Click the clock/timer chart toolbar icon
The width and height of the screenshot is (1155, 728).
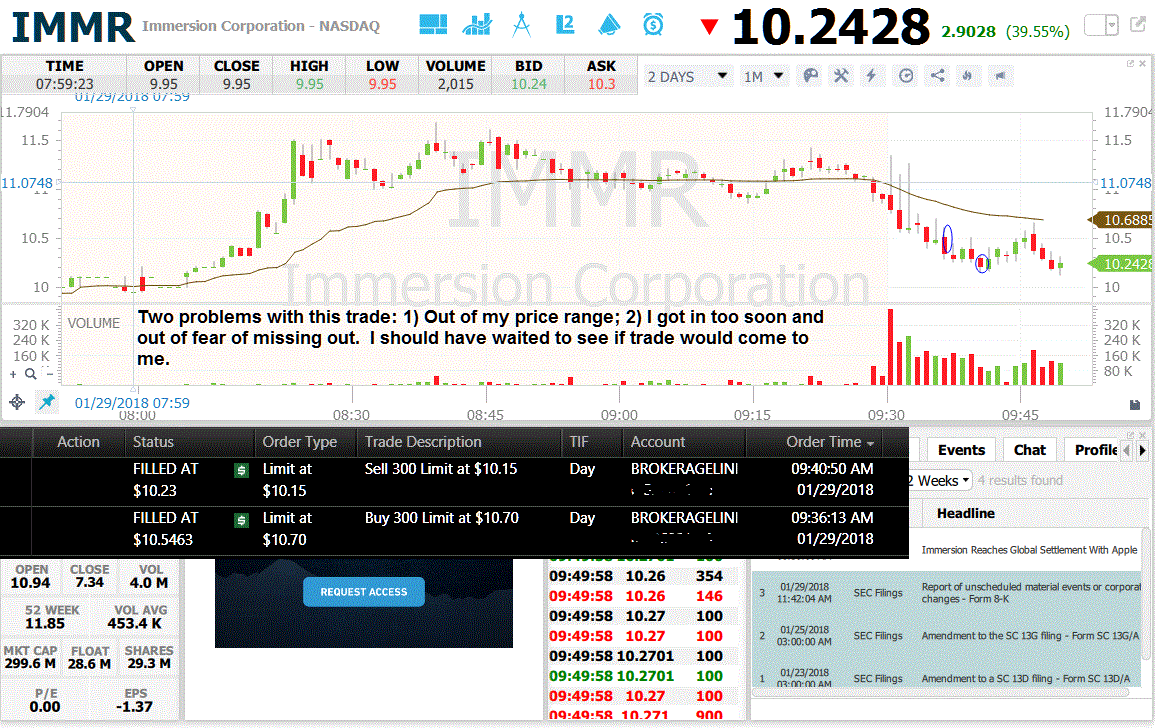point(906,75)
